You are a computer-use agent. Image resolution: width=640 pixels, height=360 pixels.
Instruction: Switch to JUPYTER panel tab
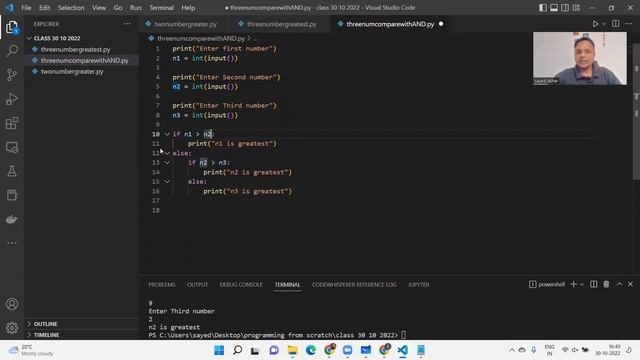point(419,284)
